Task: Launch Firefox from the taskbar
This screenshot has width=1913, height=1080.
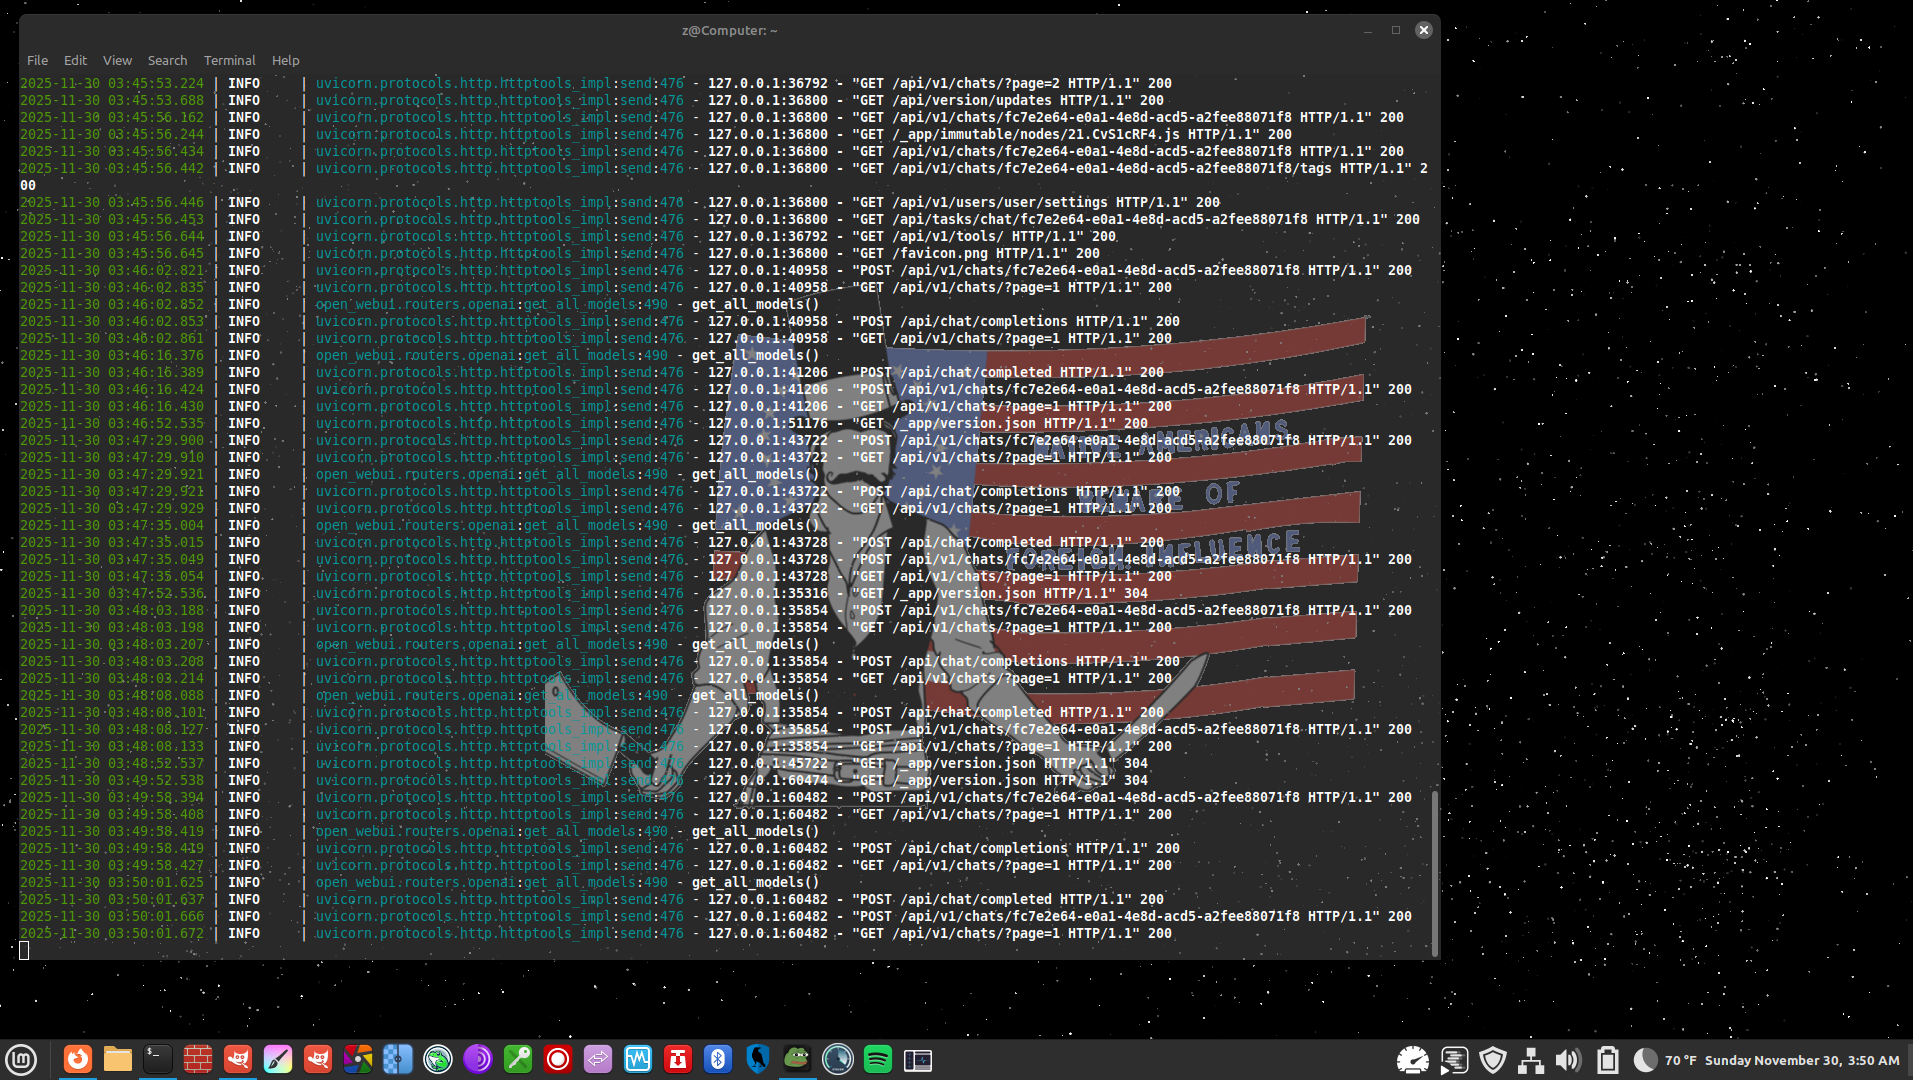Action: click(78, 1059)
